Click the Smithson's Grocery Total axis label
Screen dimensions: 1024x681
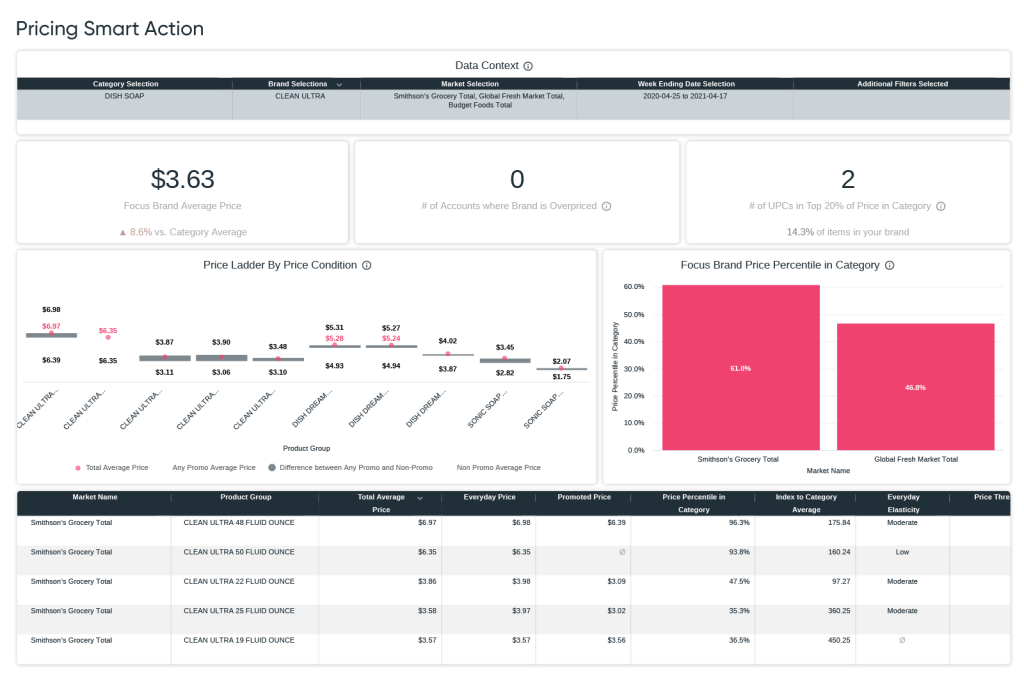click(738, 460)
